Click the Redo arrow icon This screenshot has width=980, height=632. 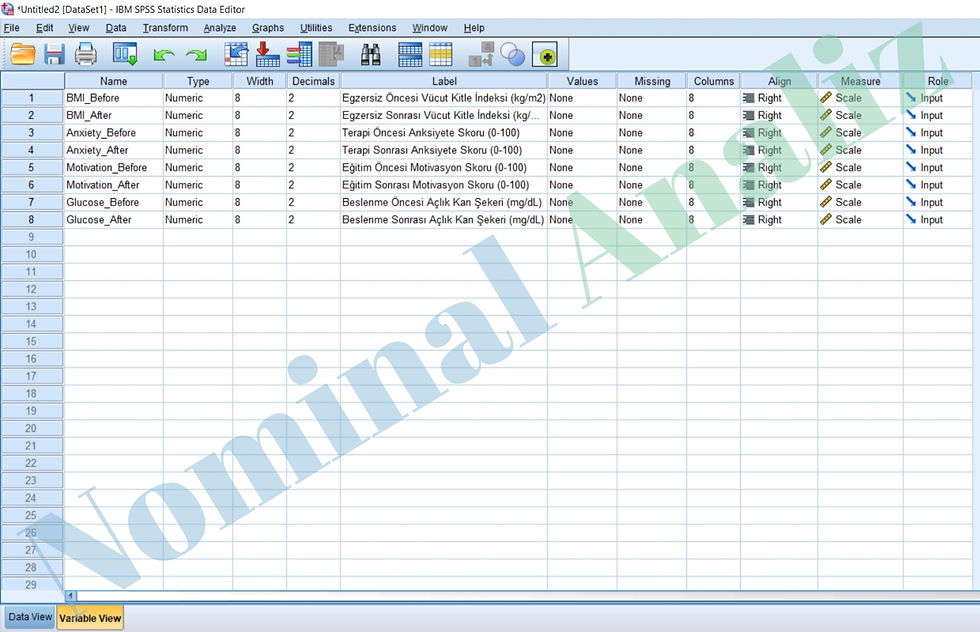coord(196,55)
